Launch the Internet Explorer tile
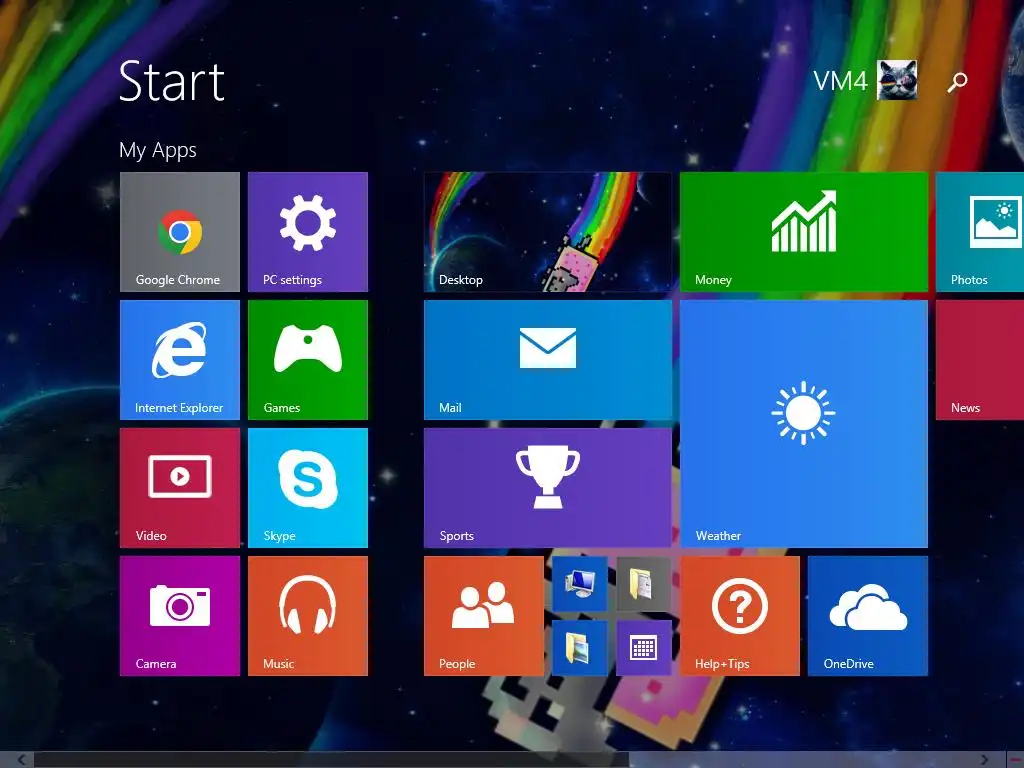Screen dimensions: 1024x768 [x=180, y=360]
